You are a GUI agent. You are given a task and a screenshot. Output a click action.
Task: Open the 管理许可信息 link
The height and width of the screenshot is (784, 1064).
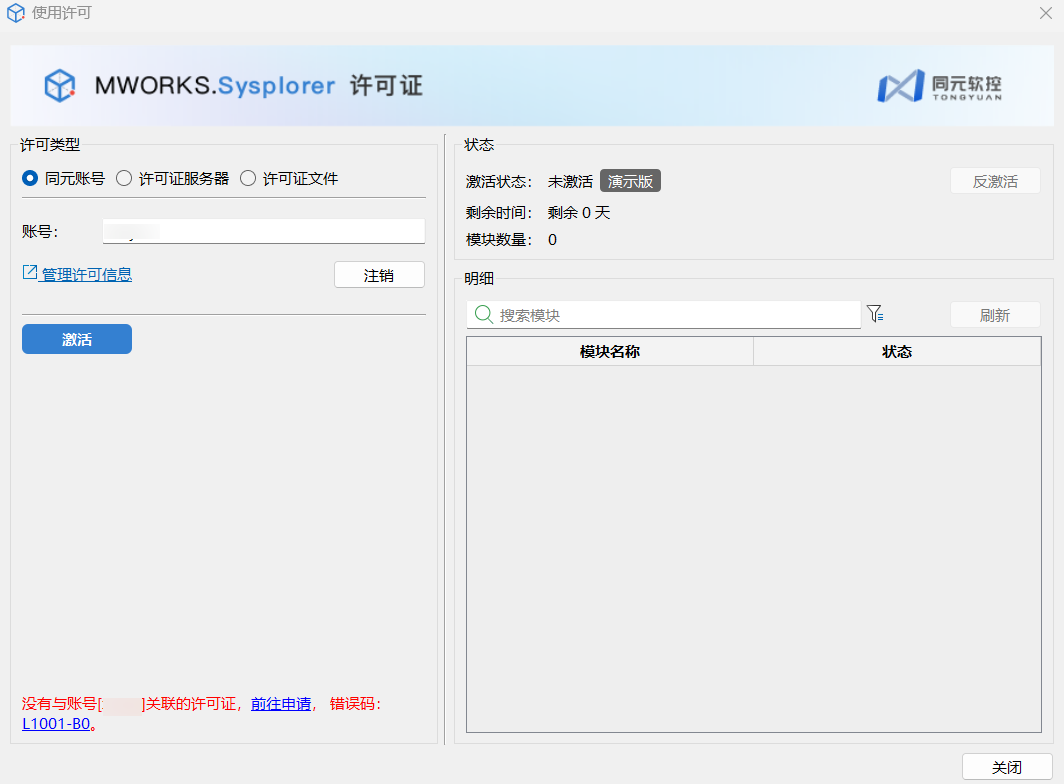coord(86,275)
